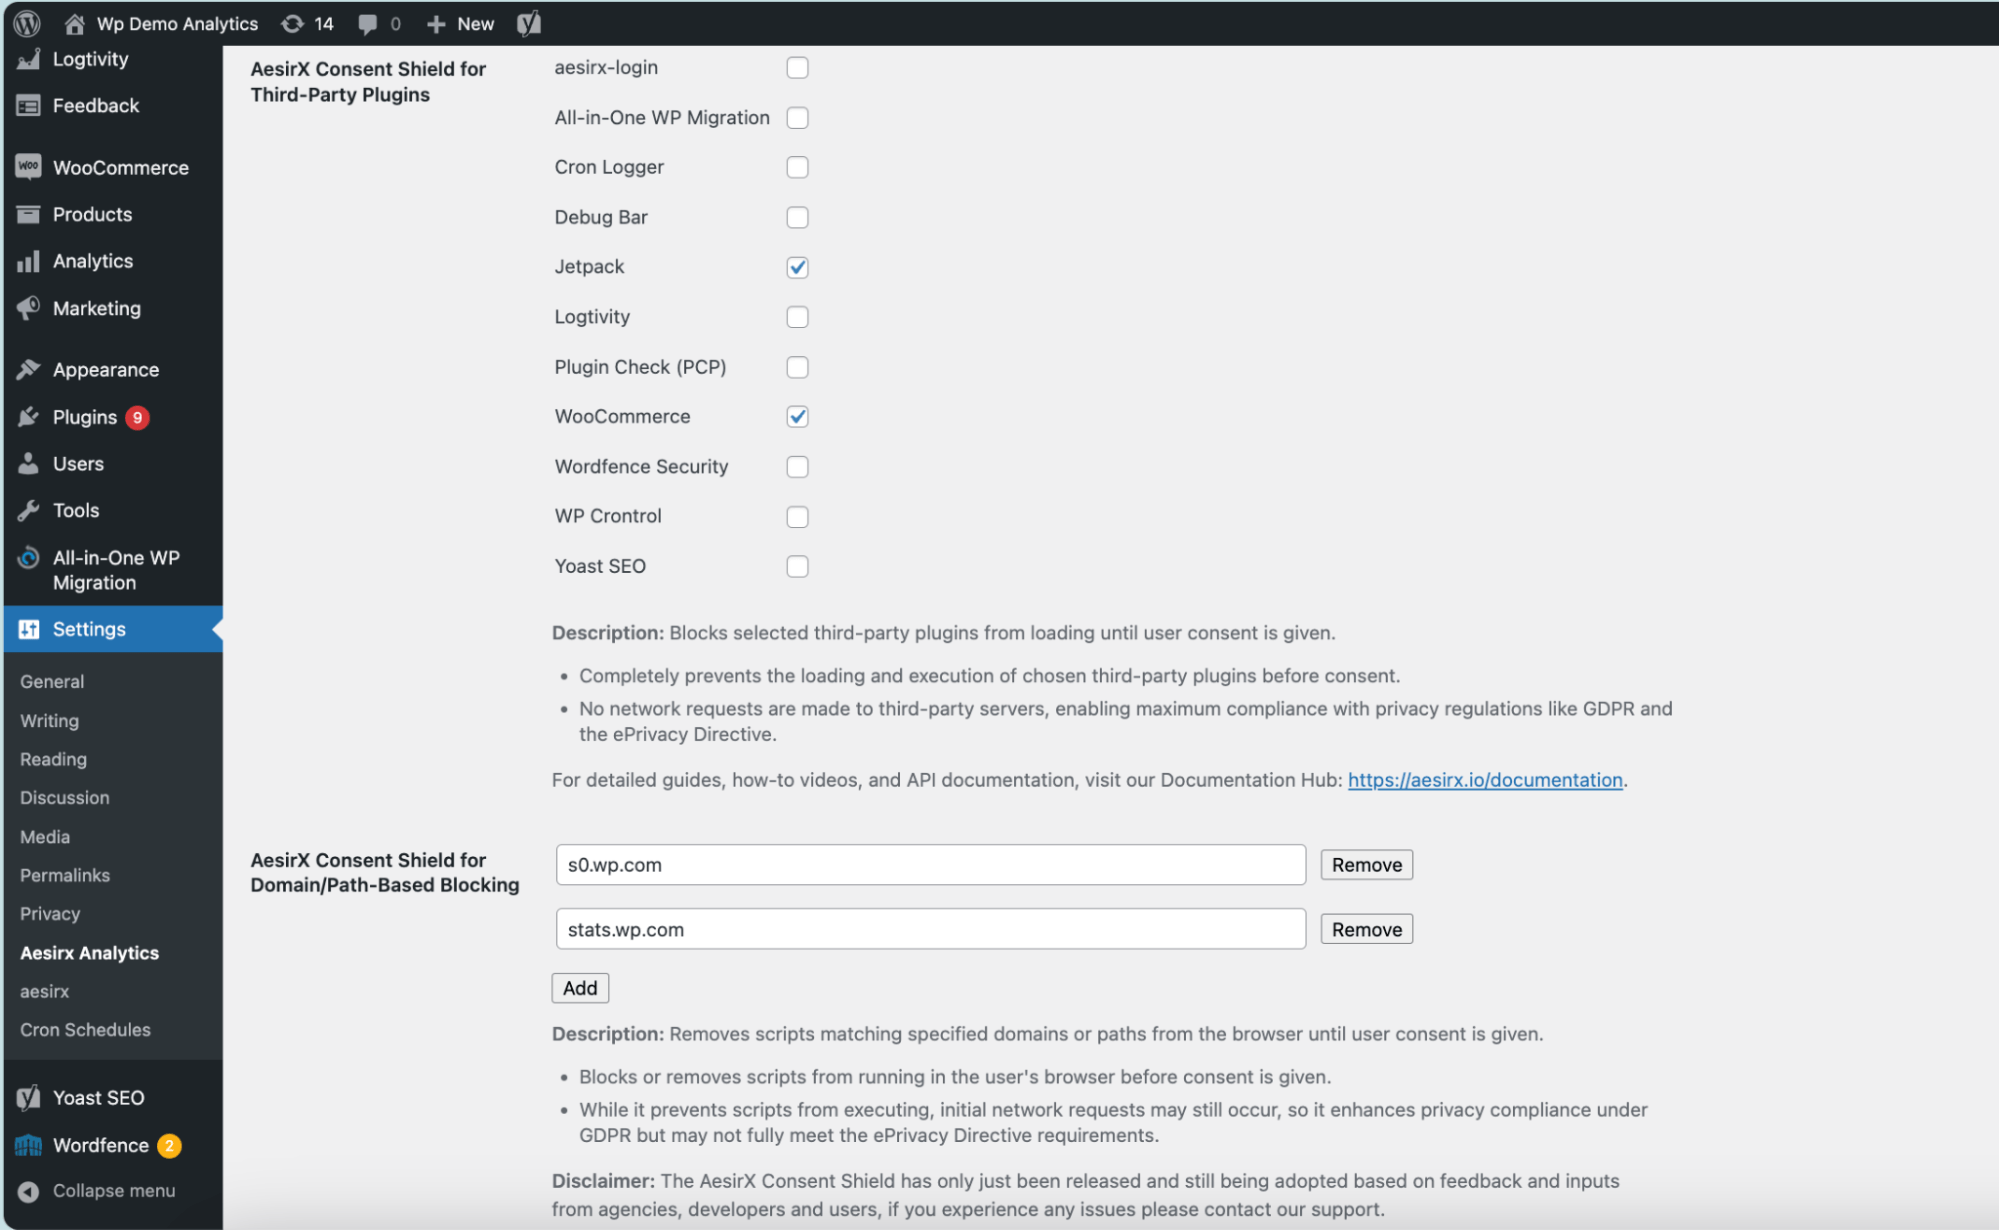Open the Aesirx Analytics settings page
Viewport: 1999px width, 1230px height.
[x=89, y=952]
